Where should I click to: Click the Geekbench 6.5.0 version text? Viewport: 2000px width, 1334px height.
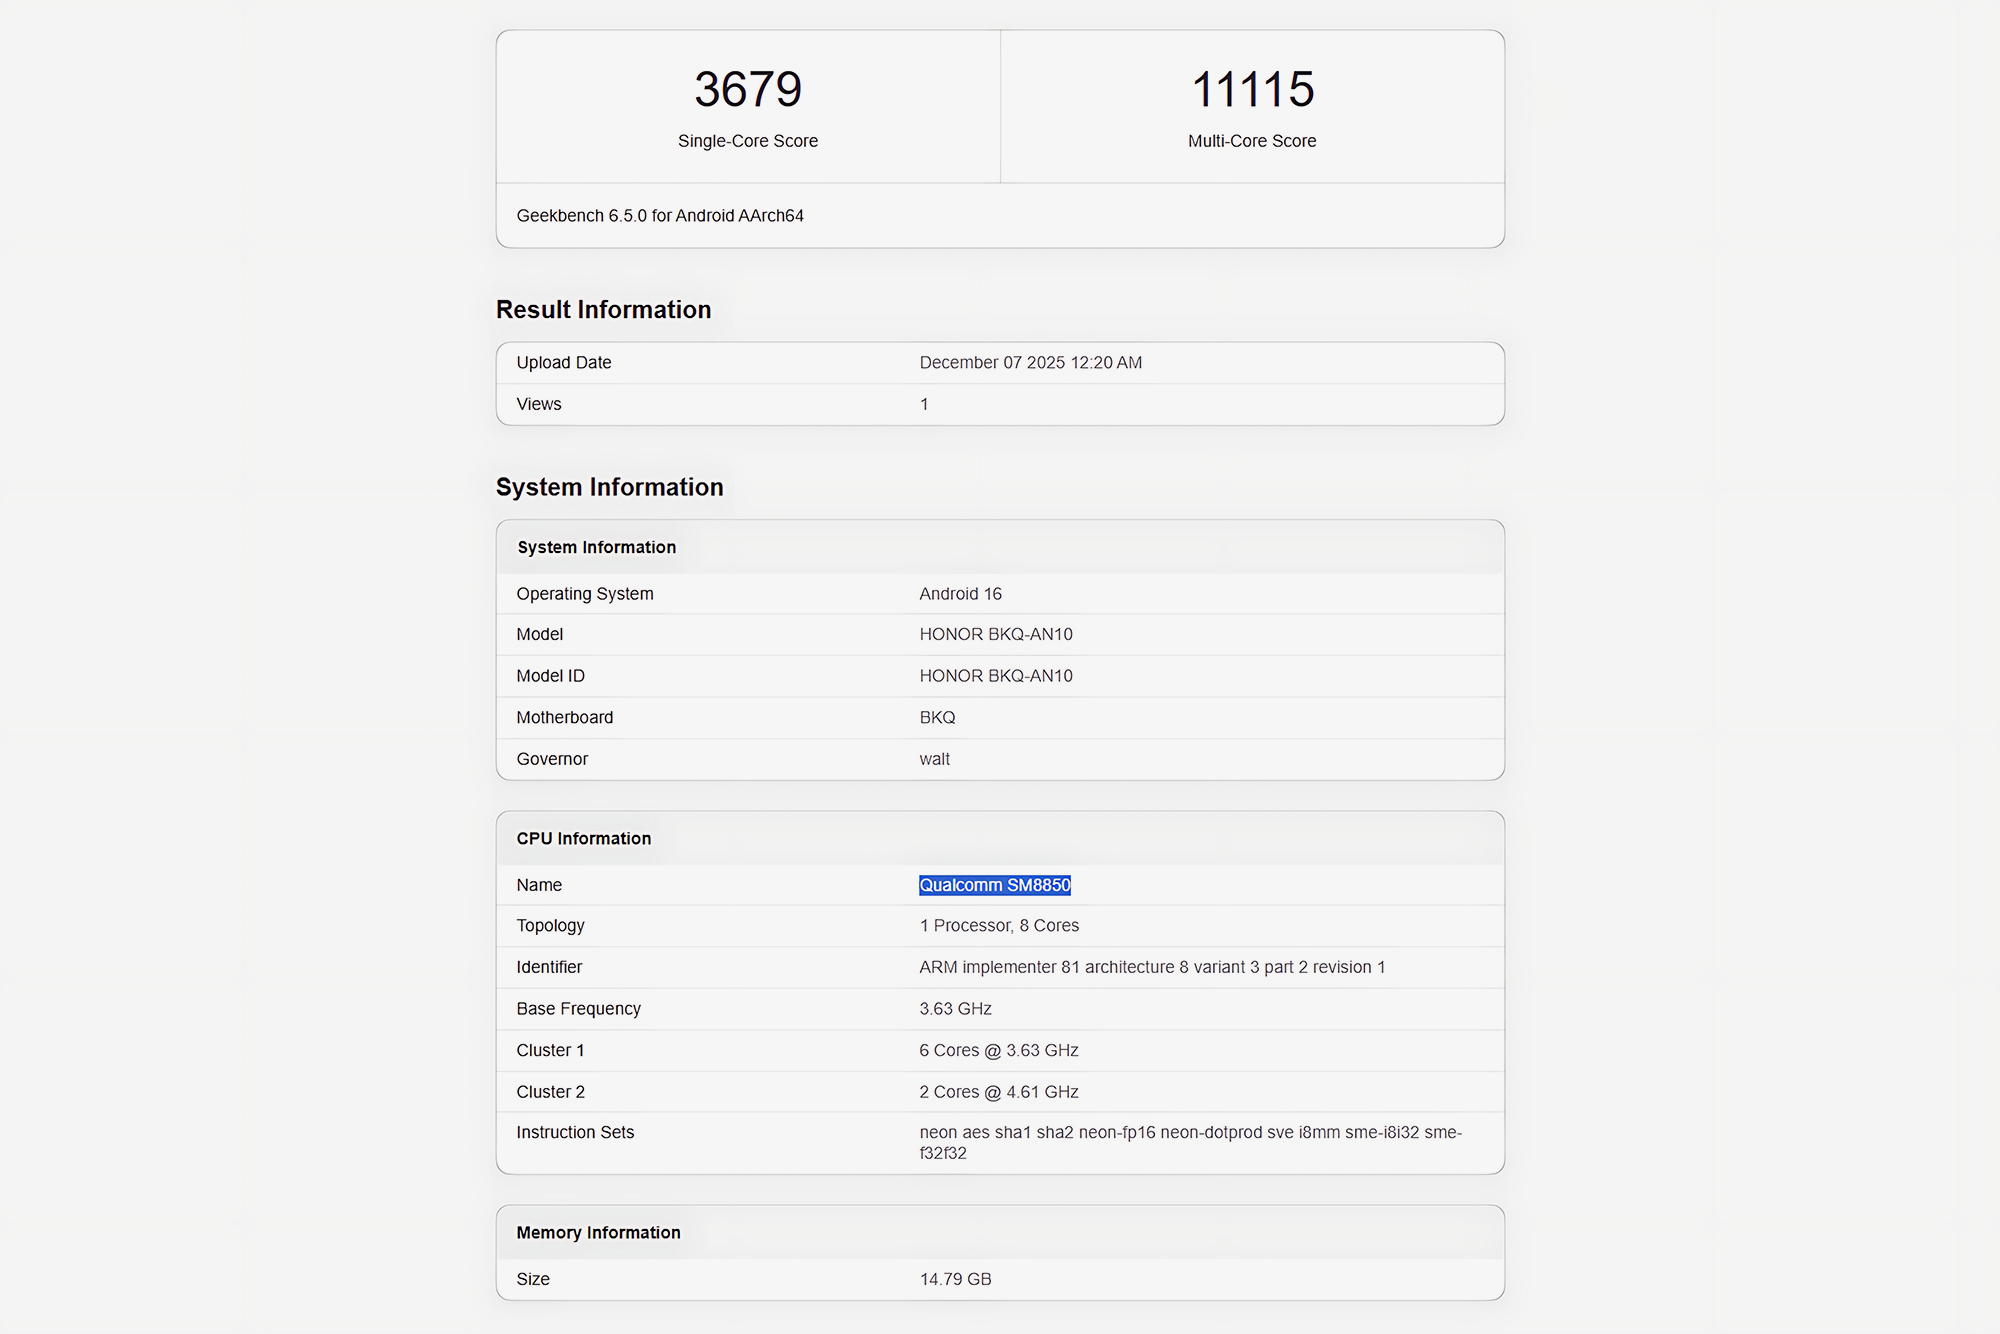pos(660,216)
